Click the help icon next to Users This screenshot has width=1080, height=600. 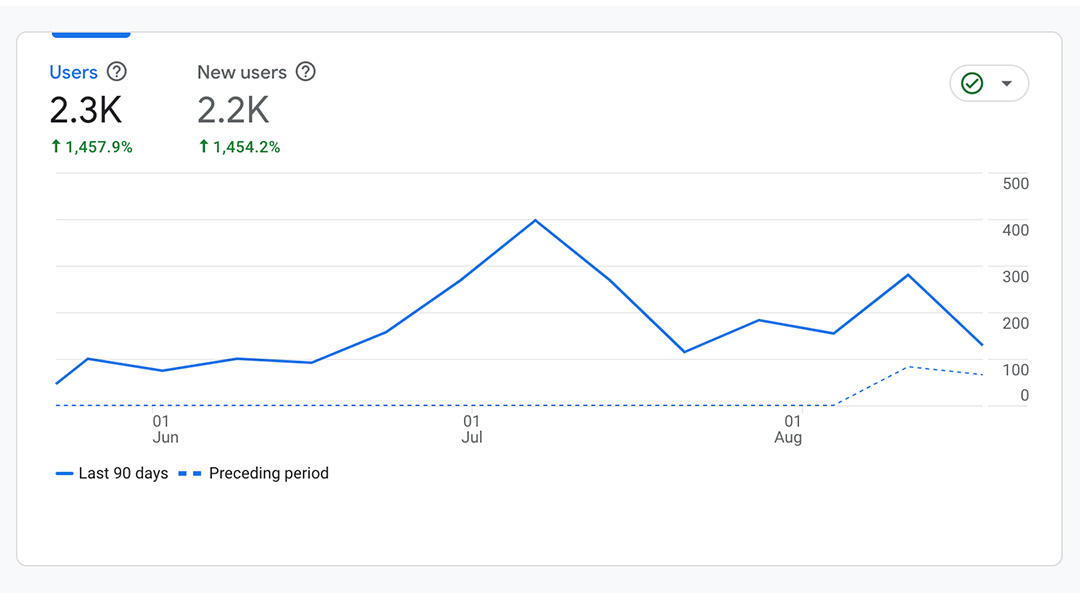[x=117, y=72]
